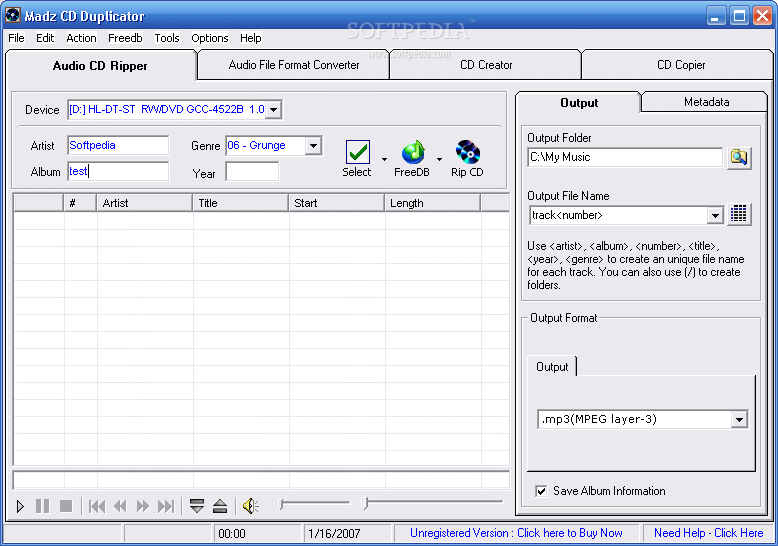This screenshot has height=546, width=778.
Task: Skip to next track
Action: [x=166, y=506]
